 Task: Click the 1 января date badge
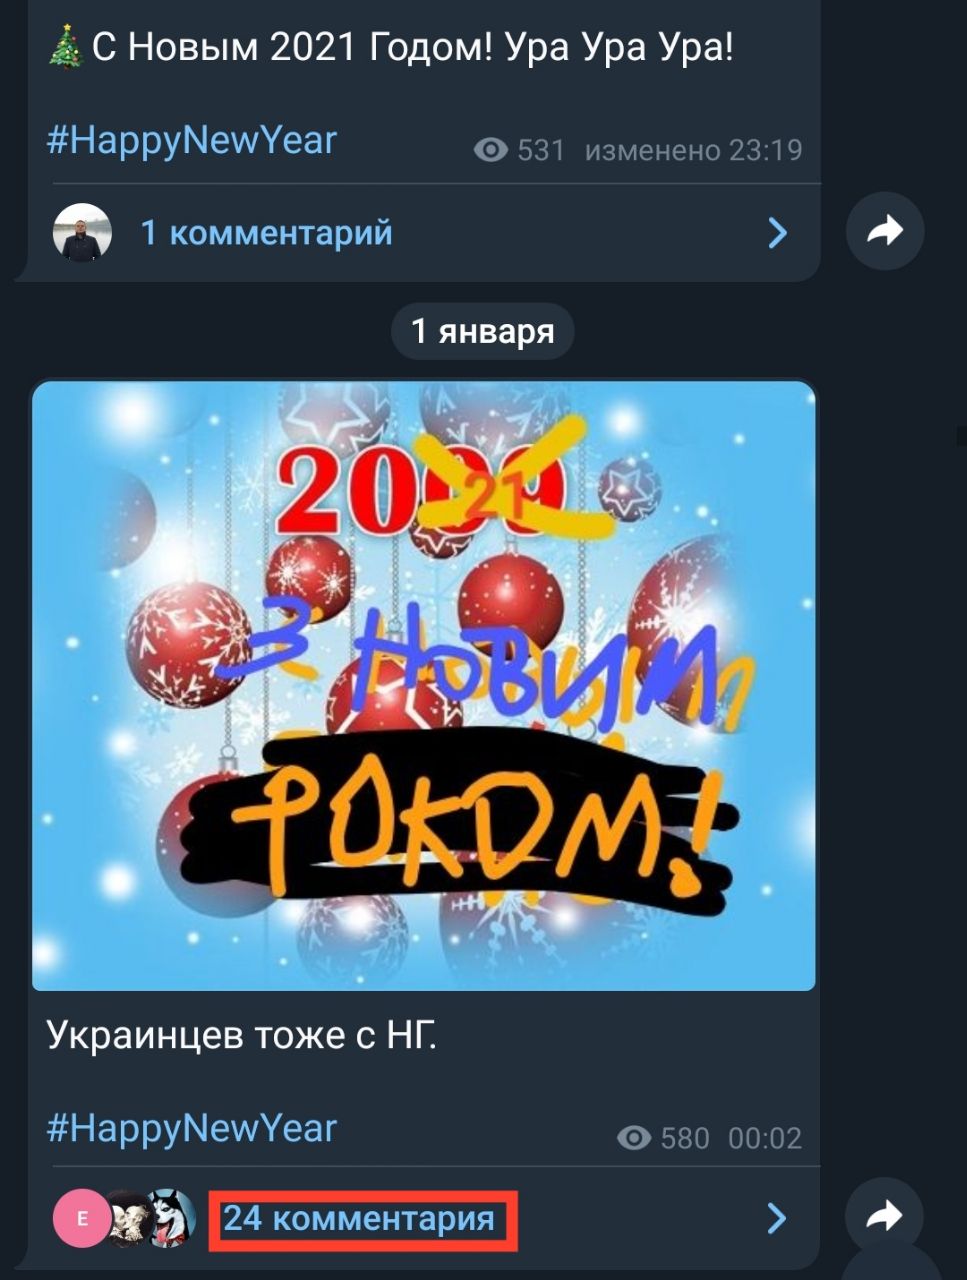(483, 331)
